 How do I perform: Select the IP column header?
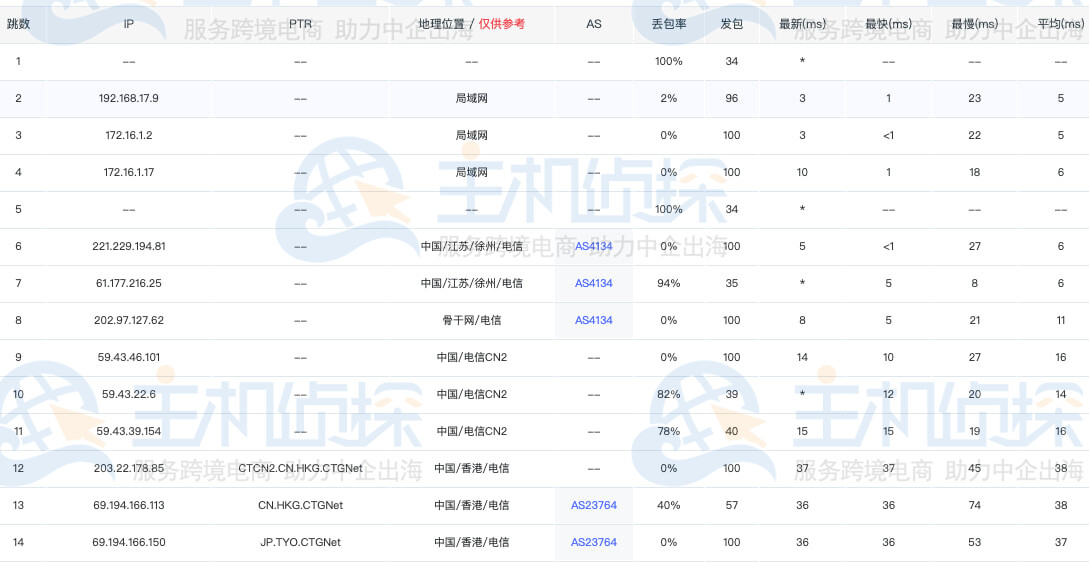[128, 23]
